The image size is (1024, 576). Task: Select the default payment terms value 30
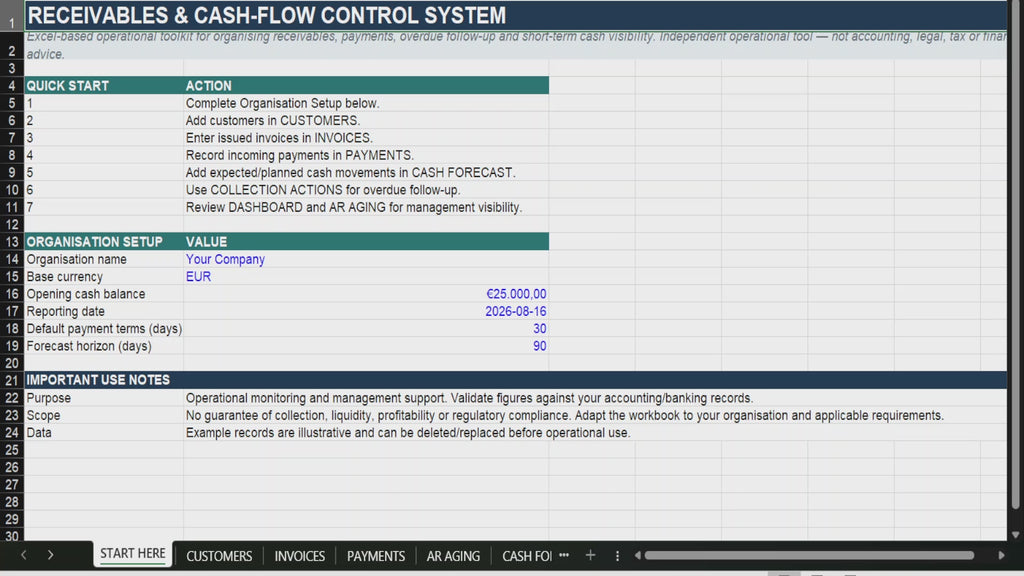point(366,328)
